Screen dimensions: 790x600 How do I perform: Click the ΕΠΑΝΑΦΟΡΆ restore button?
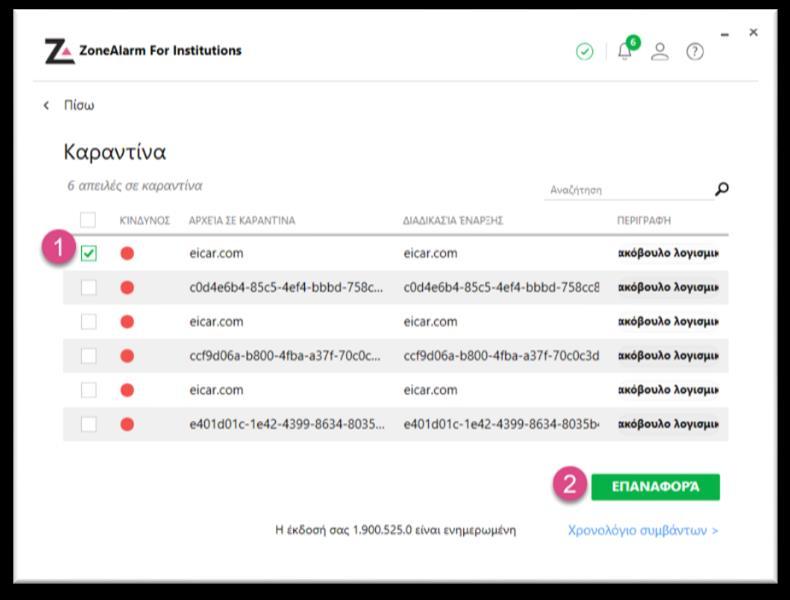pos(655,487)
